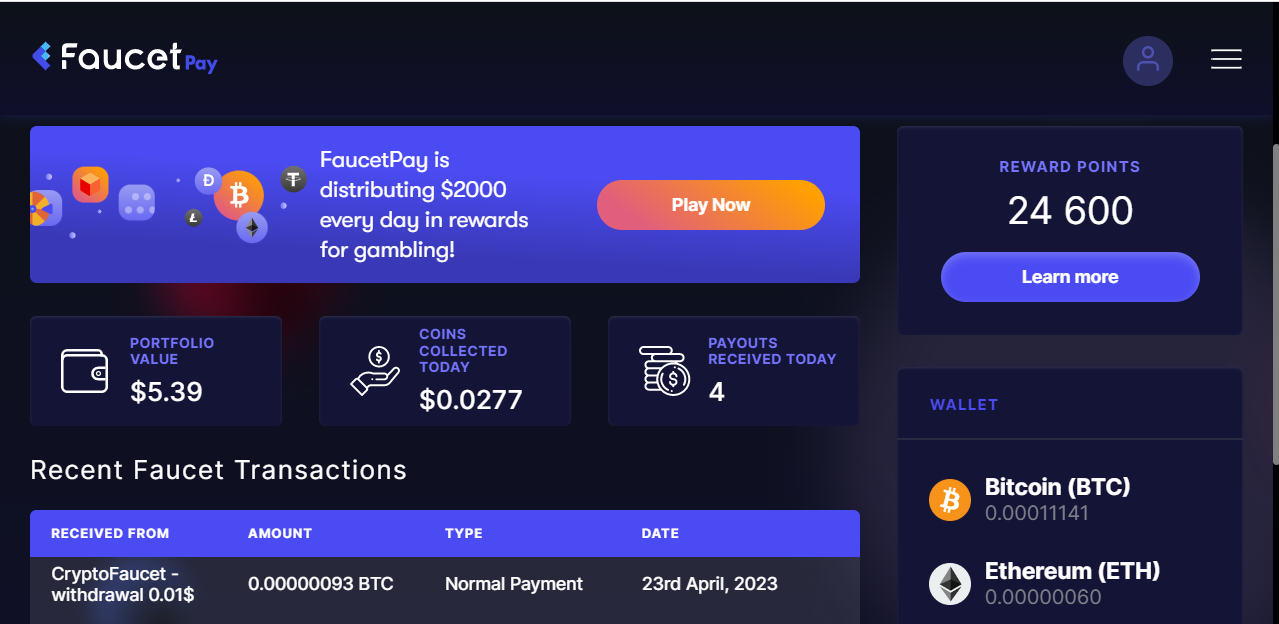
Task: Click the orange Bitcoin coin in banner
Action: pyautogui.click(x=238, y=195)
